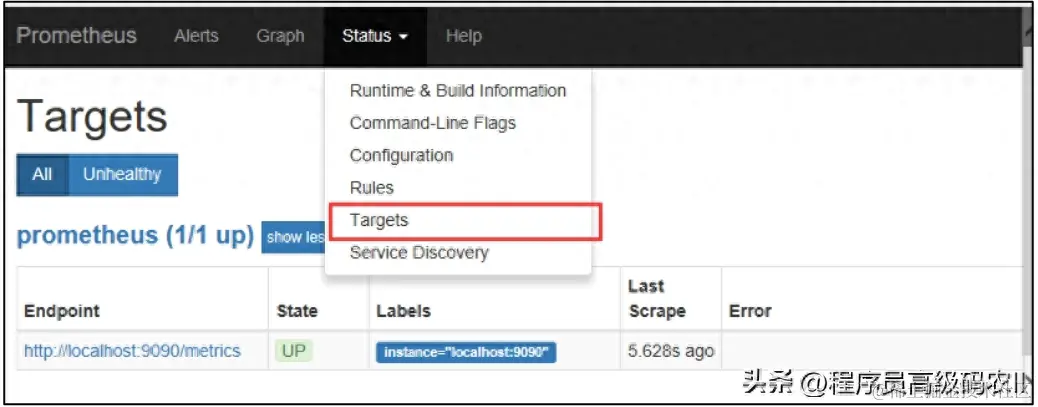Choose Configuration from Status menu
Image resolution: width=1038 pixels, height=407 pixels.
(457, 156)
